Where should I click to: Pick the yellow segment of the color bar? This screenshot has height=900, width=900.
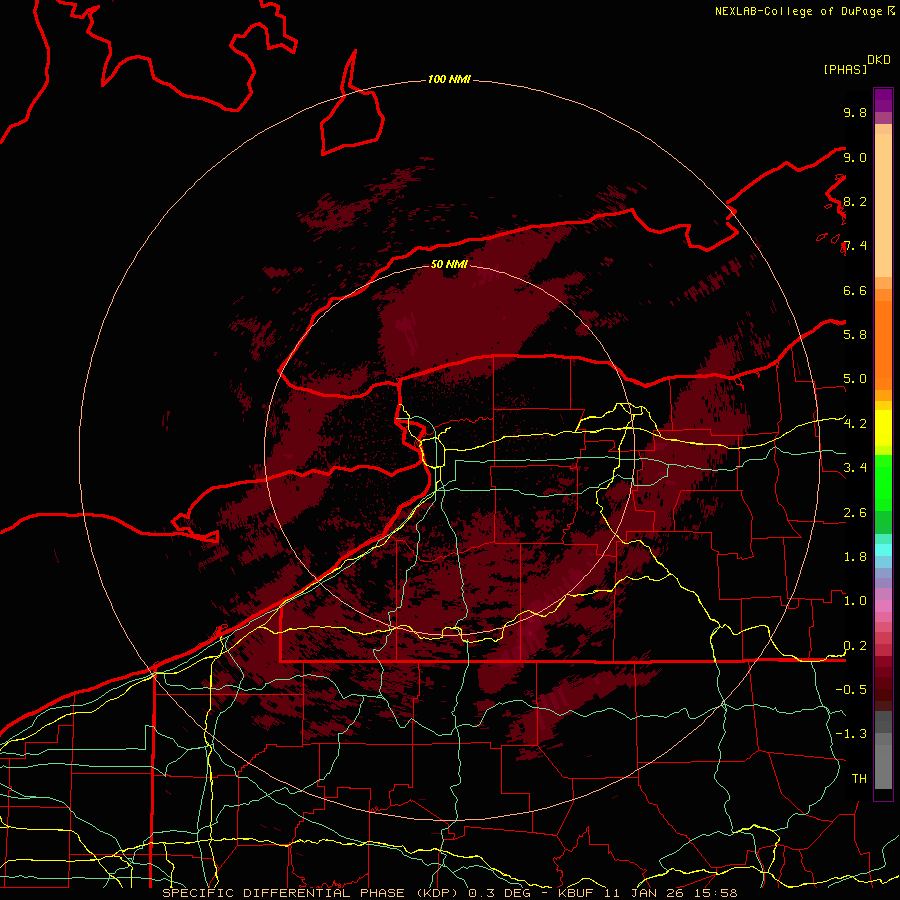click(883, 428)
